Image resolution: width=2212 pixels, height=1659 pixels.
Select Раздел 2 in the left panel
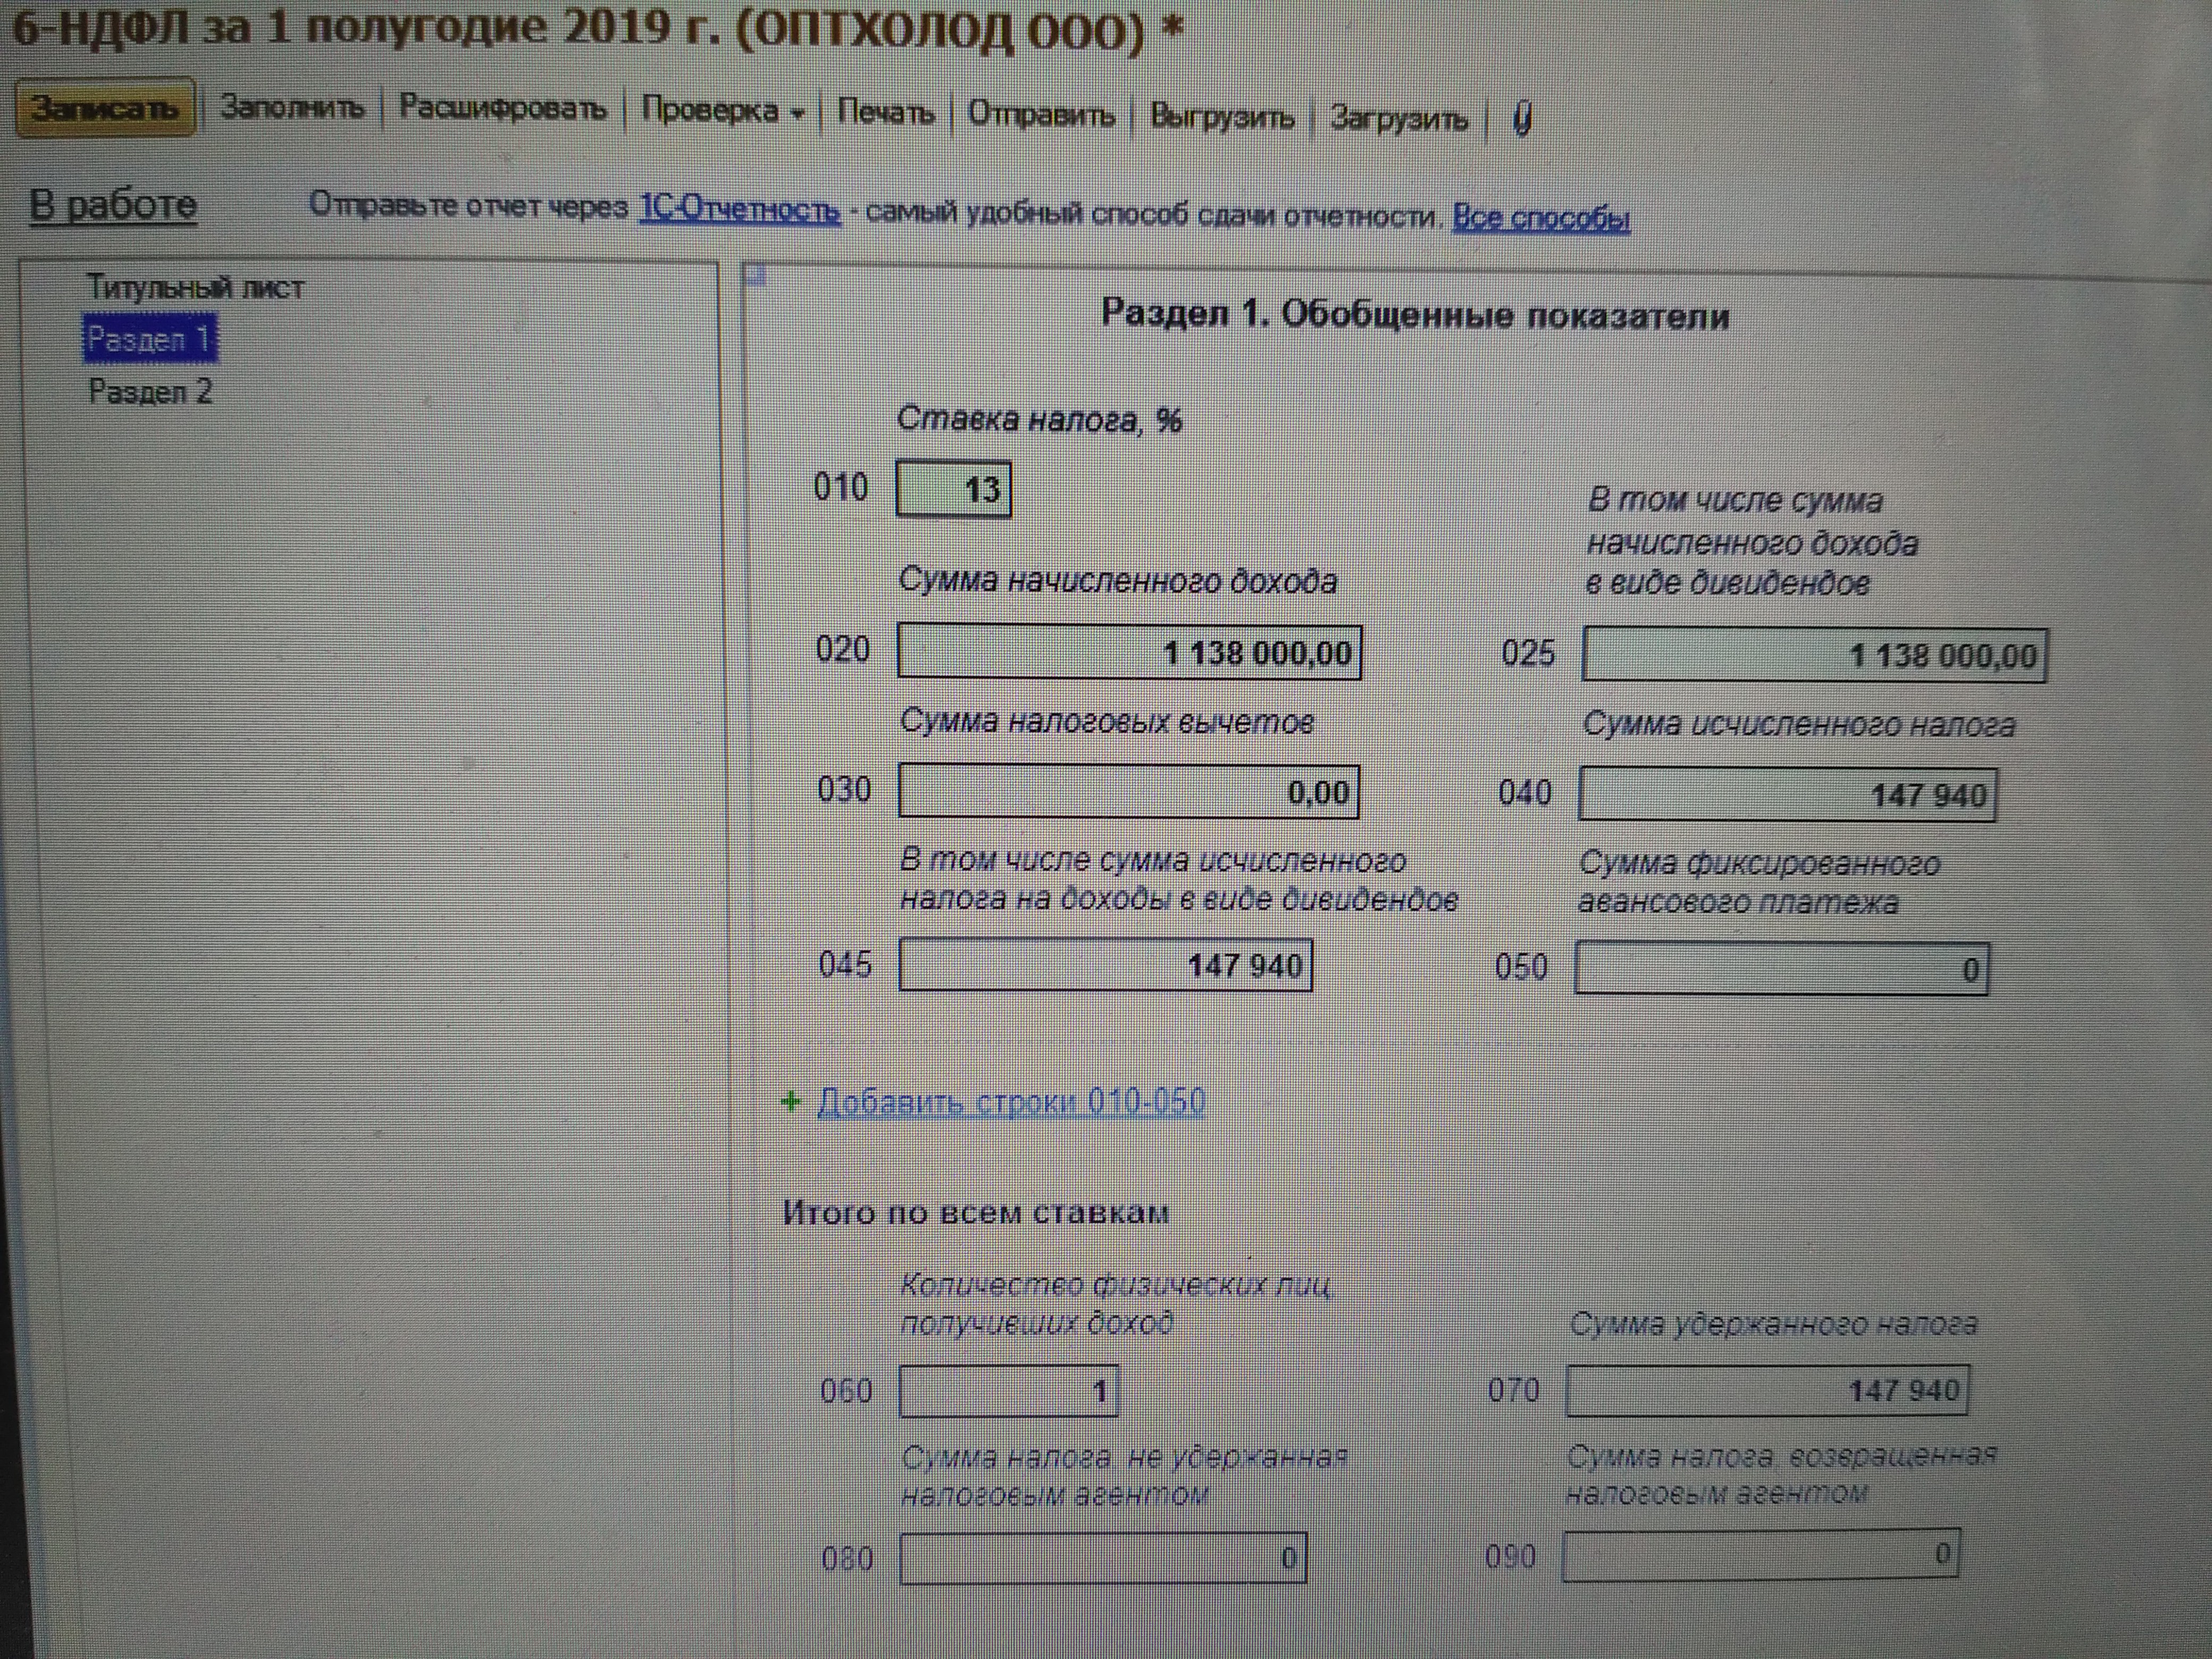(150, 392)
